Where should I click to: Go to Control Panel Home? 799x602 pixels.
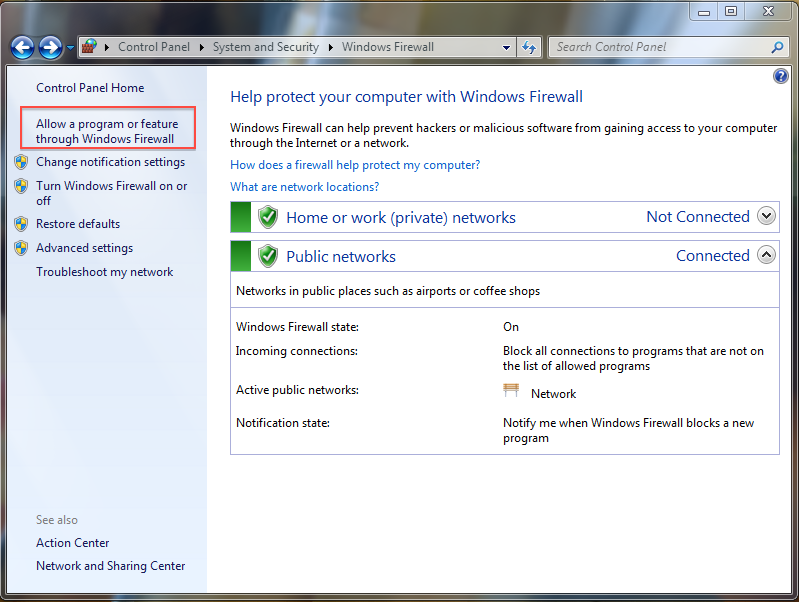(90, 88)
